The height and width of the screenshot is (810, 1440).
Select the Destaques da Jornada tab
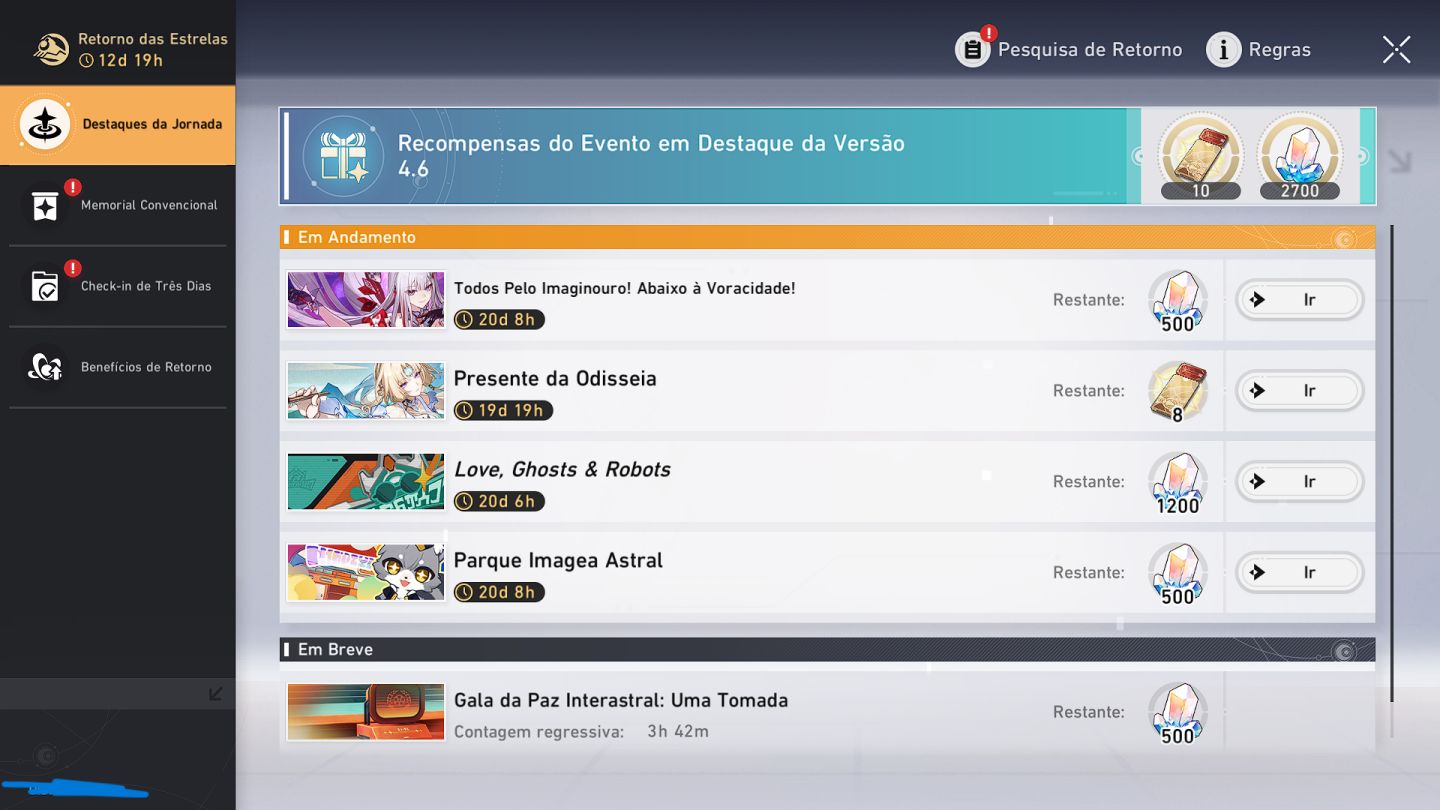[x=118, y=125]
